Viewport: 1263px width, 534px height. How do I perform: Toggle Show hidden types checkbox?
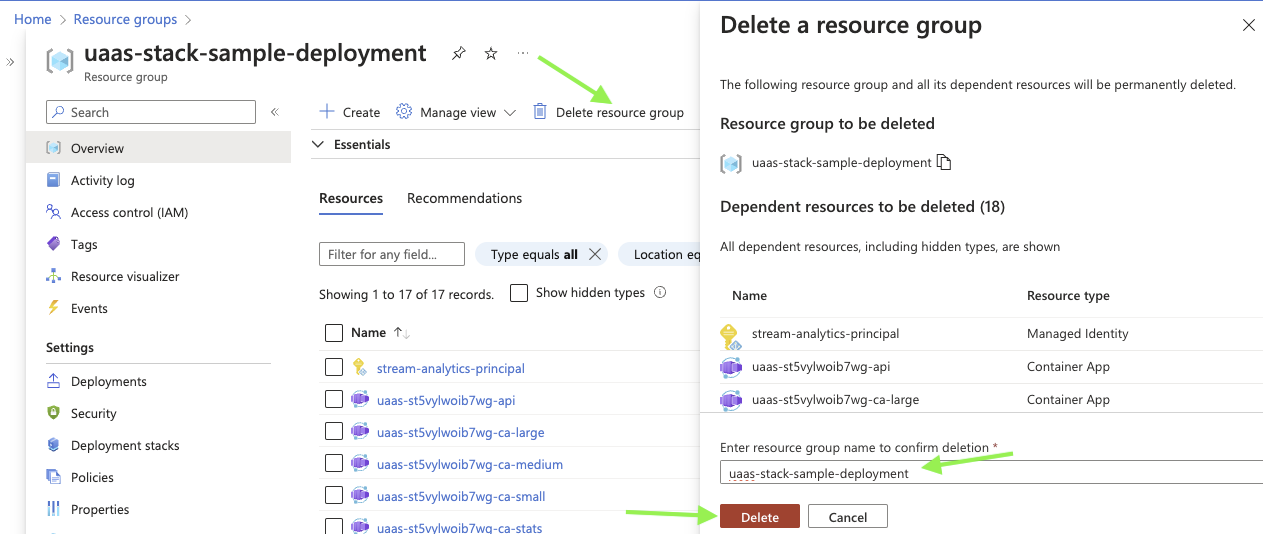point(519,293)
